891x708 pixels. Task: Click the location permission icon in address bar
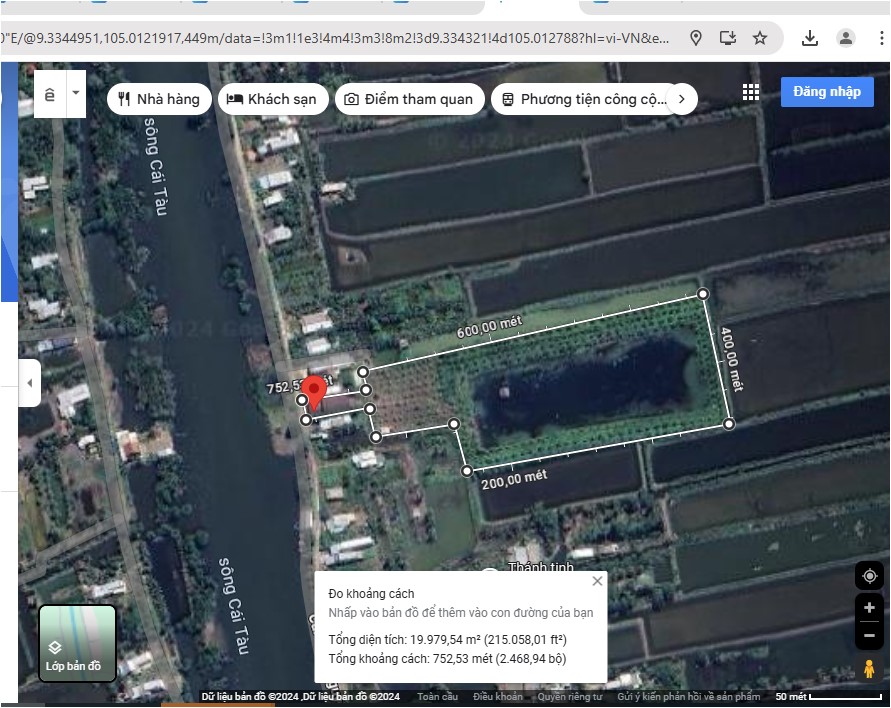[696, 38]
